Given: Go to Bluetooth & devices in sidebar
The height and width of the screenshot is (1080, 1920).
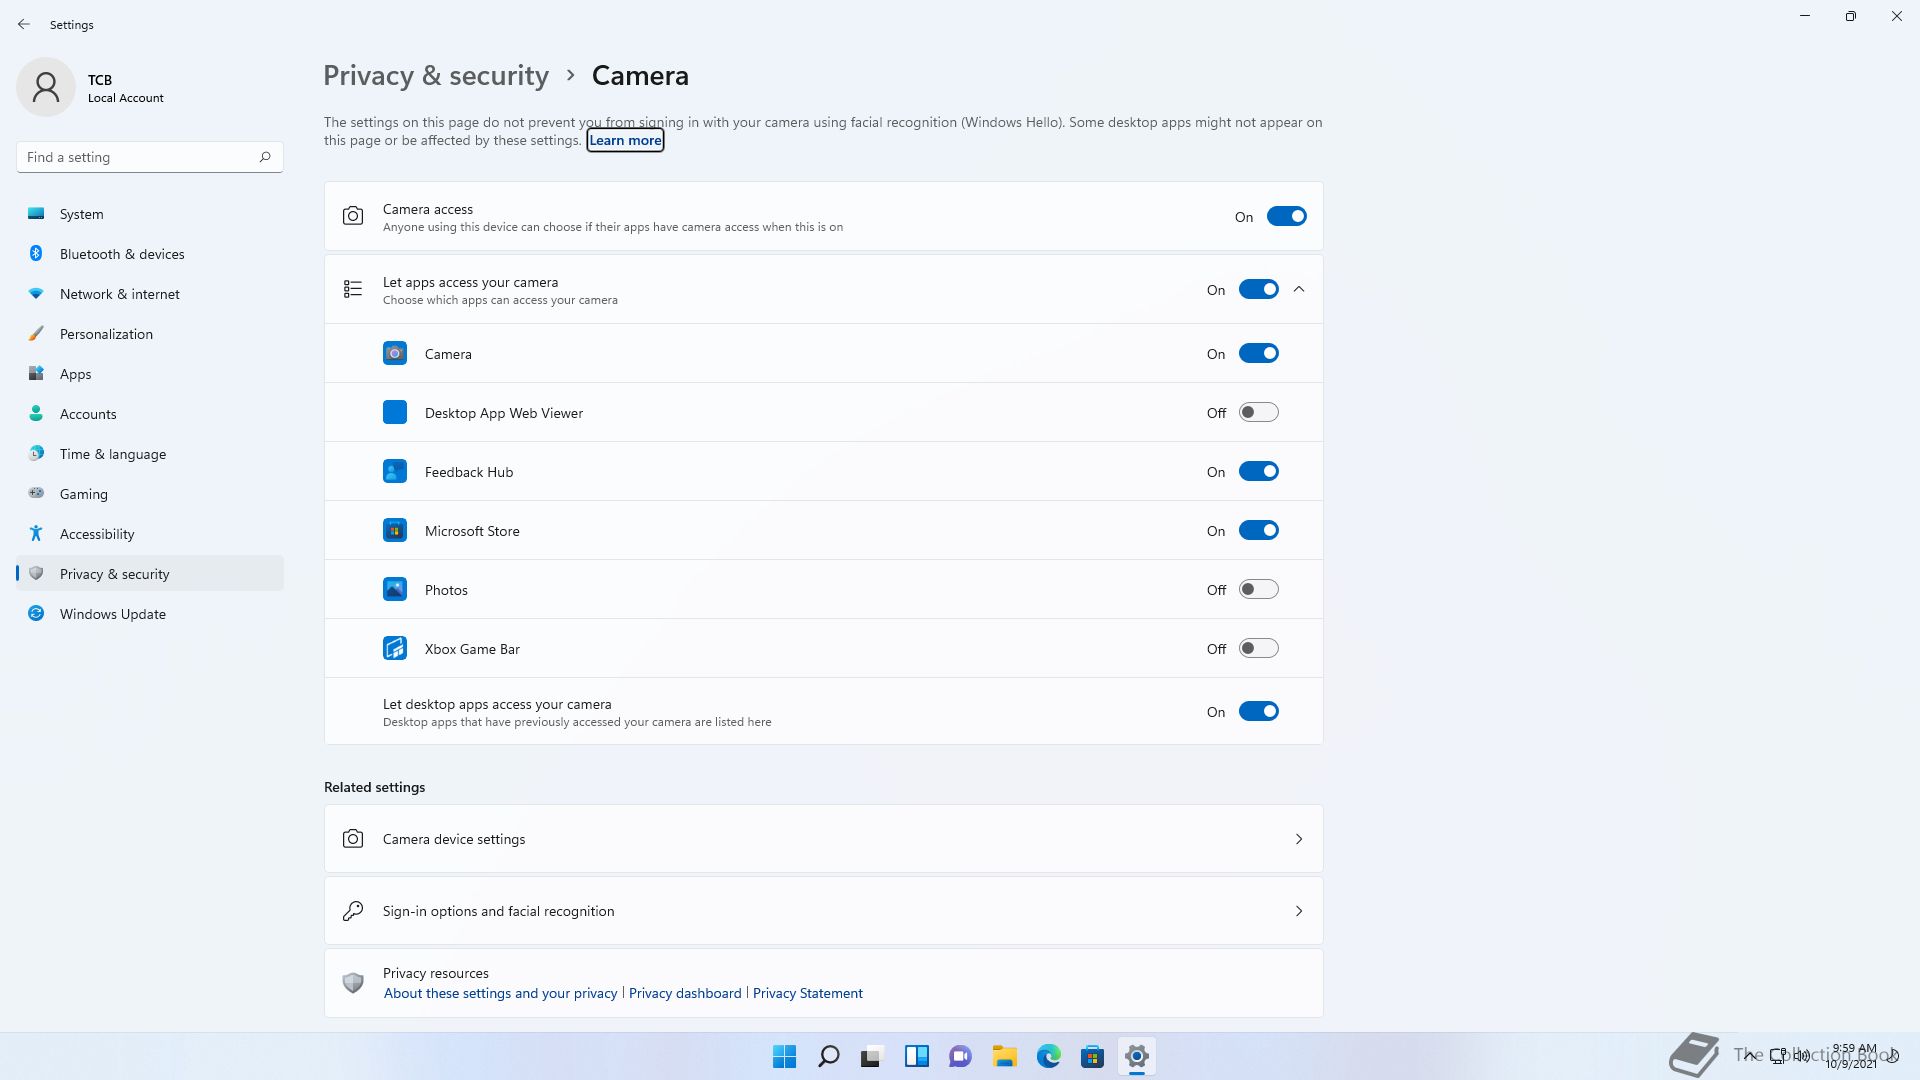Looking at the screenshot, I should 122,254.
